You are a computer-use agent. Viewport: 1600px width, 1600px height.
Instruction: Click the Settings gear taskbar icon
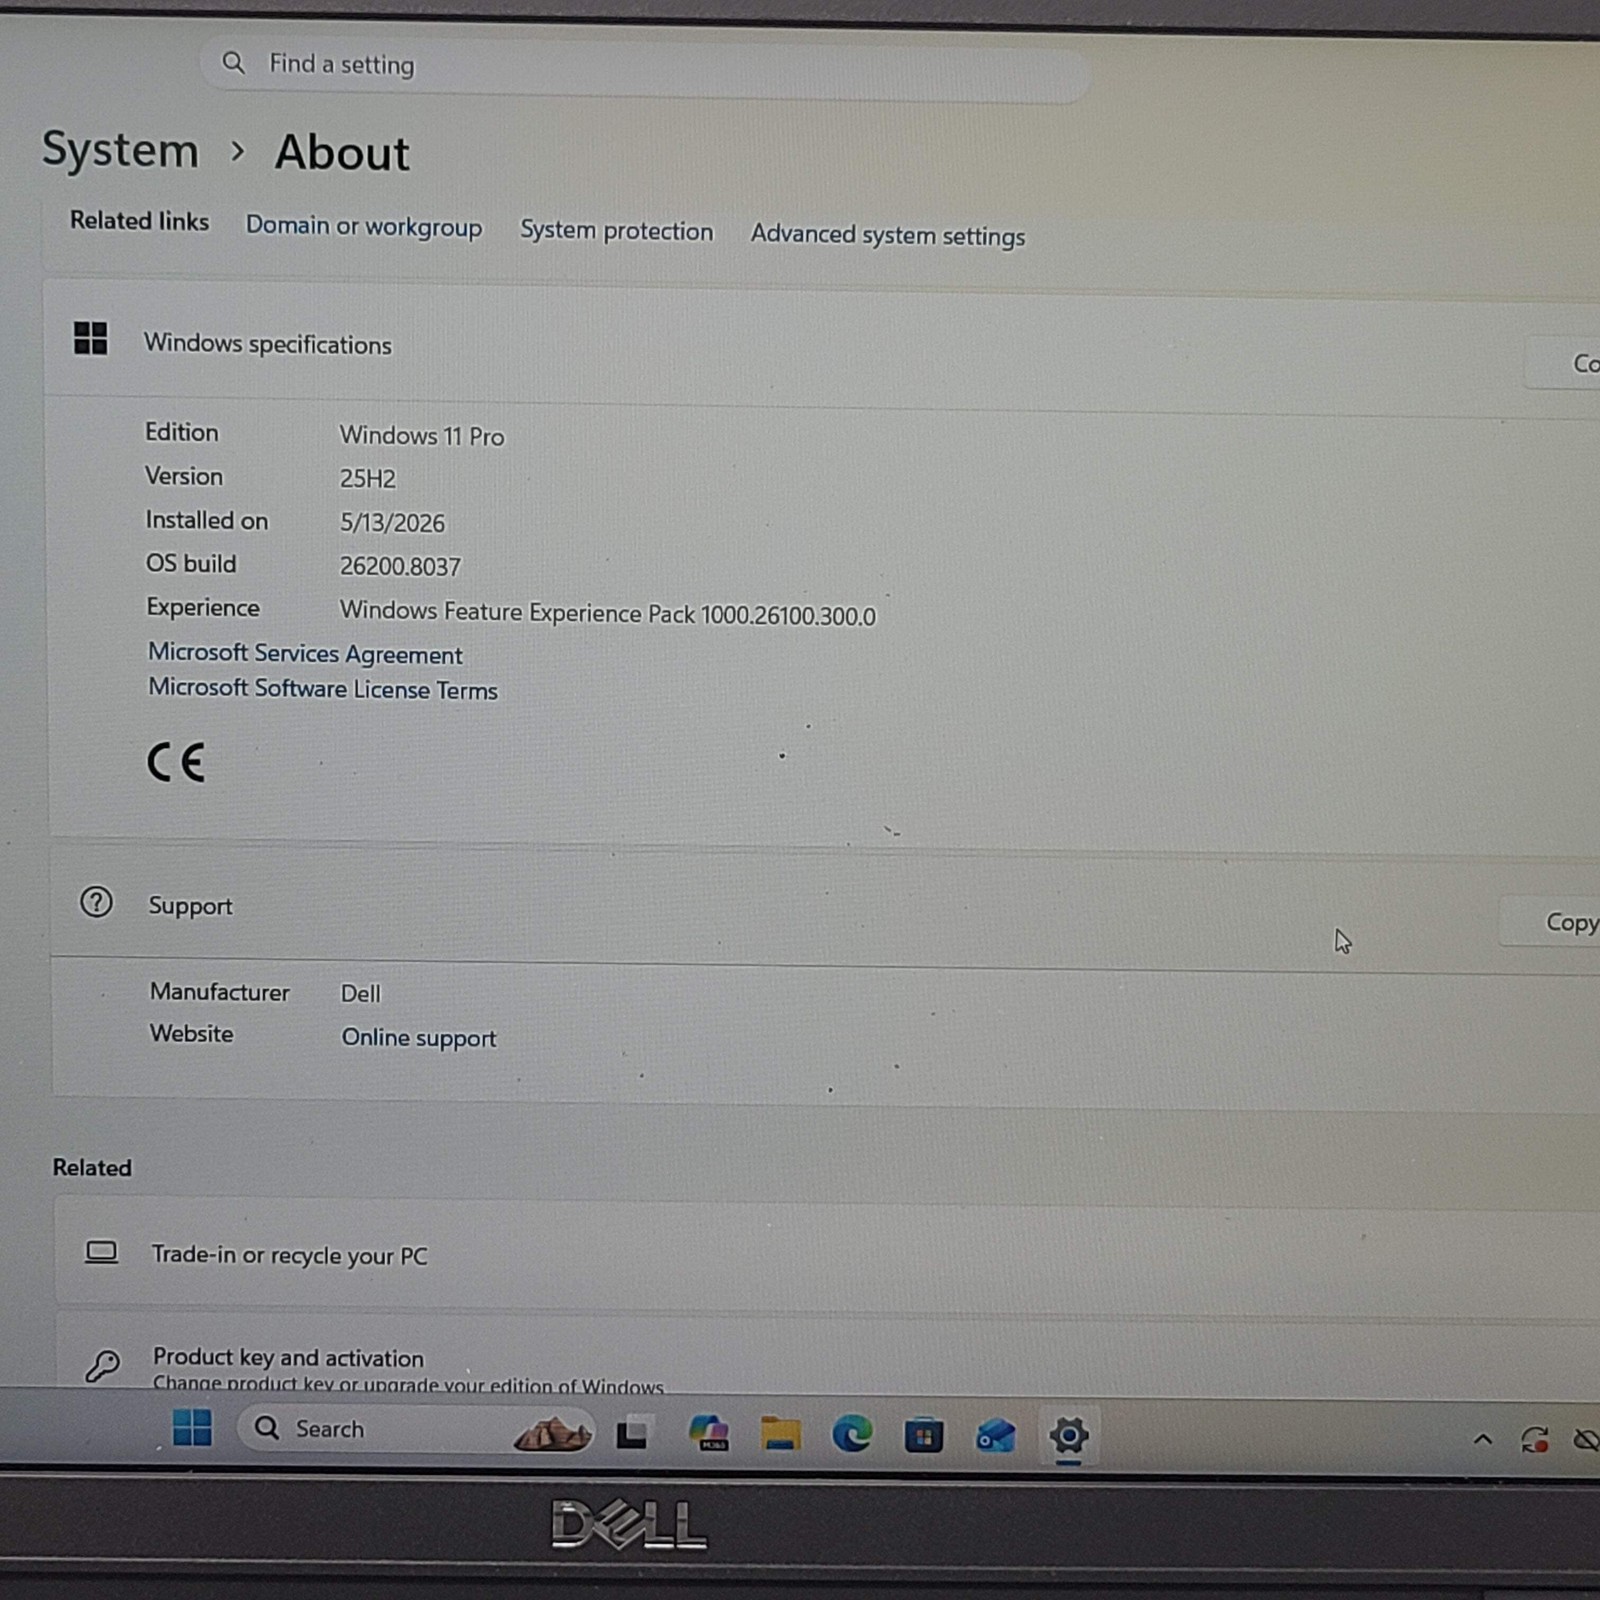pyautogui.click(x=1068, y=1436)
